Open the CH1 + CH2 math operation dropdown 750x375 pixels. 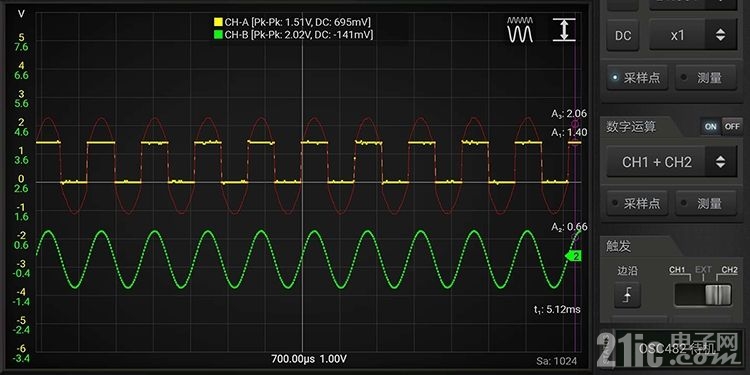672,162
